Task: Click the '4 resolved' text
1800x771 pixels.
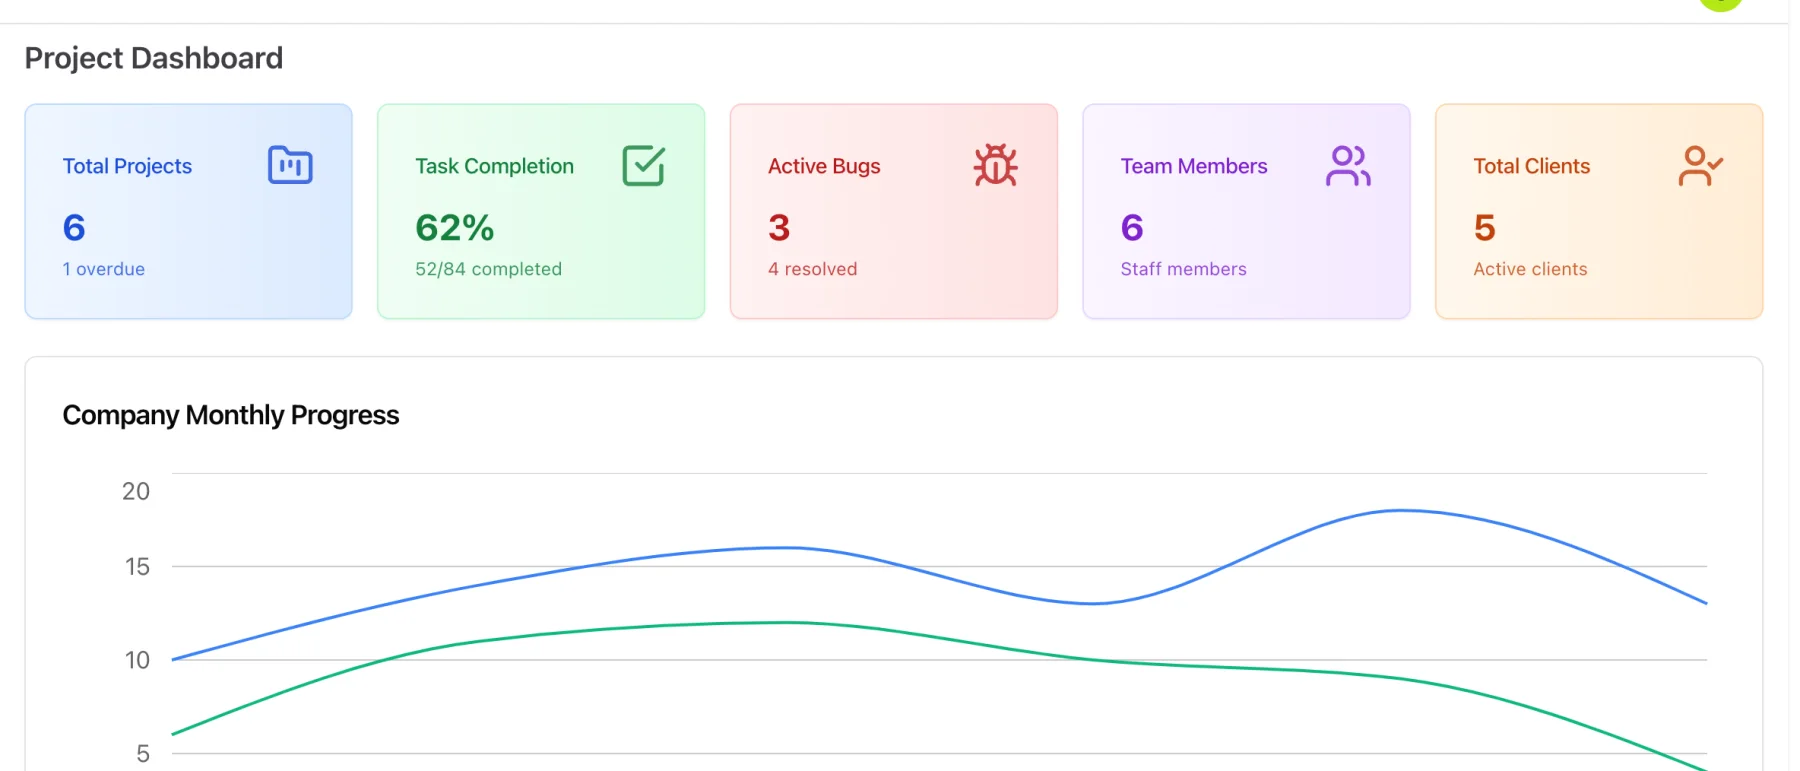Action: pyautogui.click(x=812, y=269)
